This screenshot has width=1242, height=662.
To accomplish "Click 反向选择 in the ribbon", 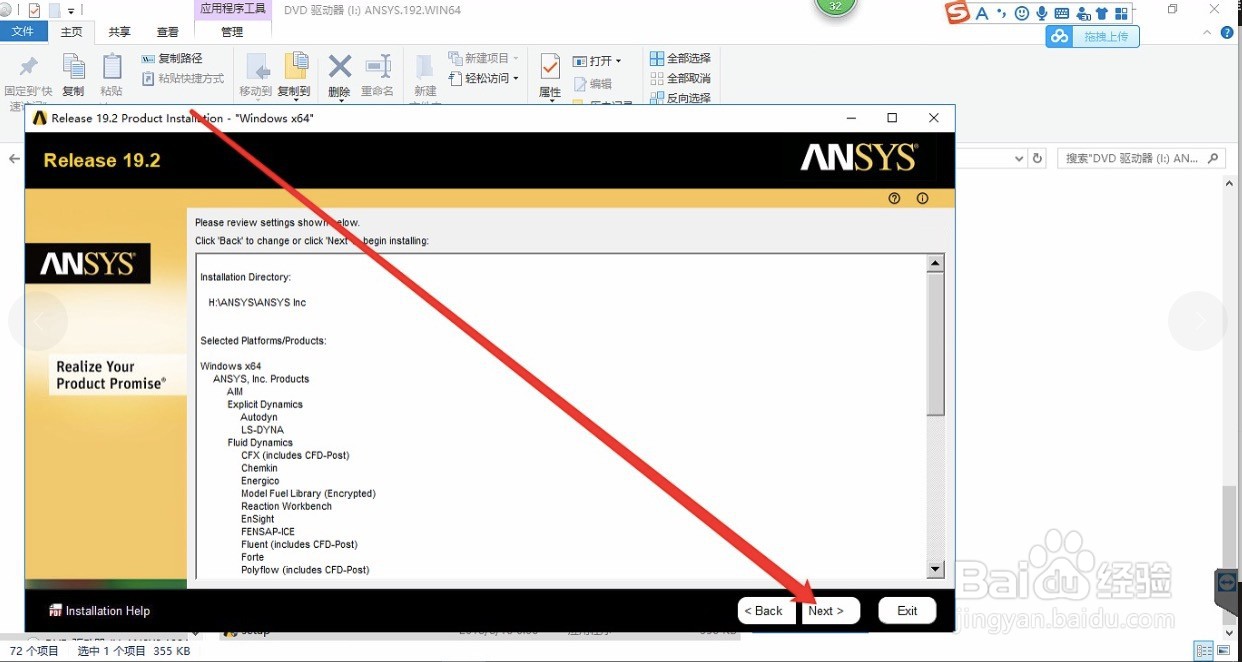I will point(680,98).
